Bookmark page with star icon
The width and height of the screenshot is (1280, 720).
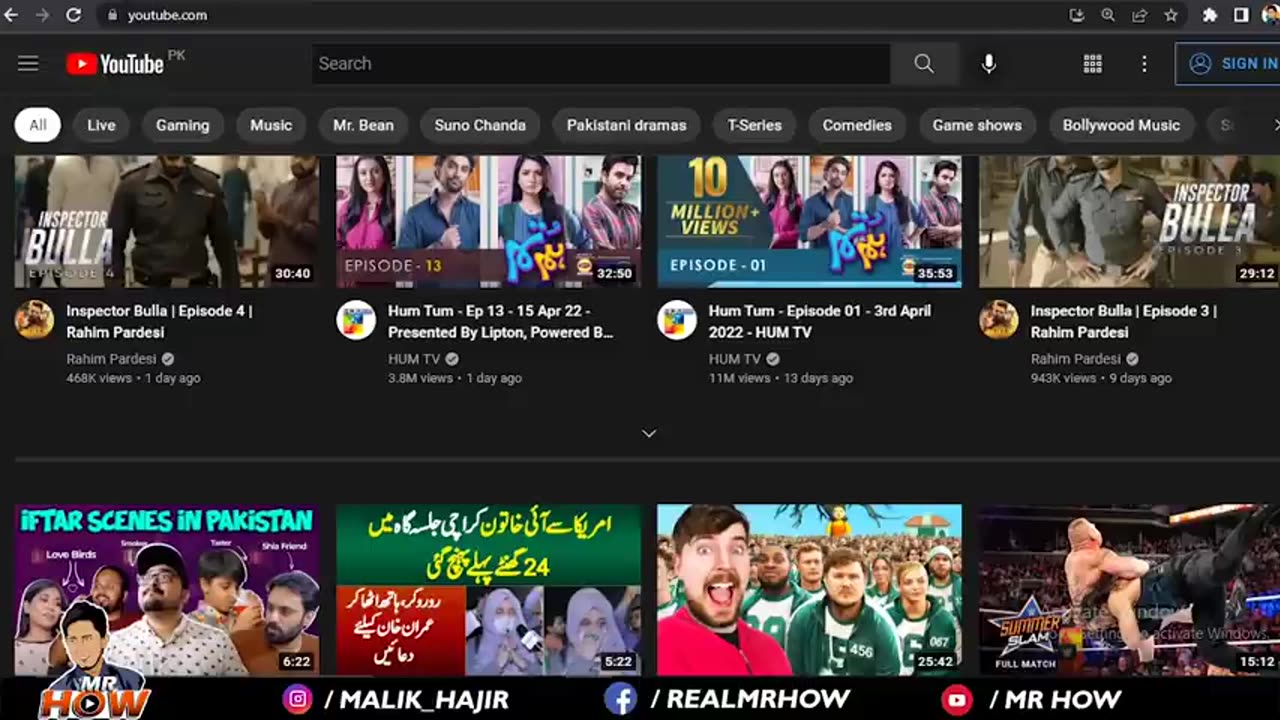[1171, 15]
